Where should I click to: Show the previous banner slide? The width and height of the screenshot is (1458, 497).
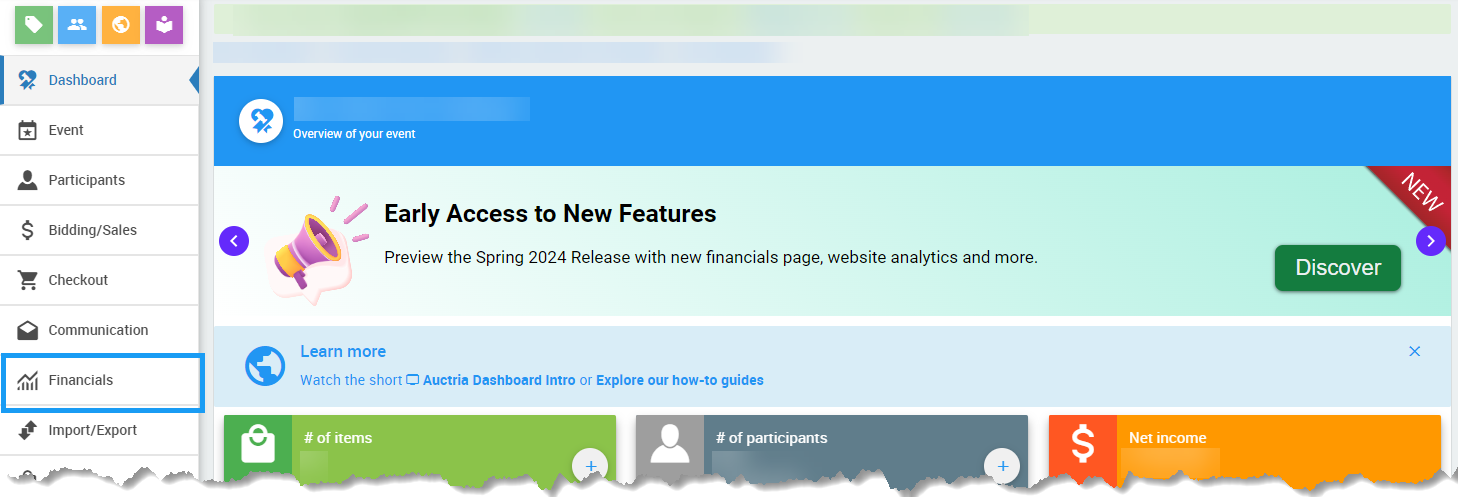[x=234, y=241]
